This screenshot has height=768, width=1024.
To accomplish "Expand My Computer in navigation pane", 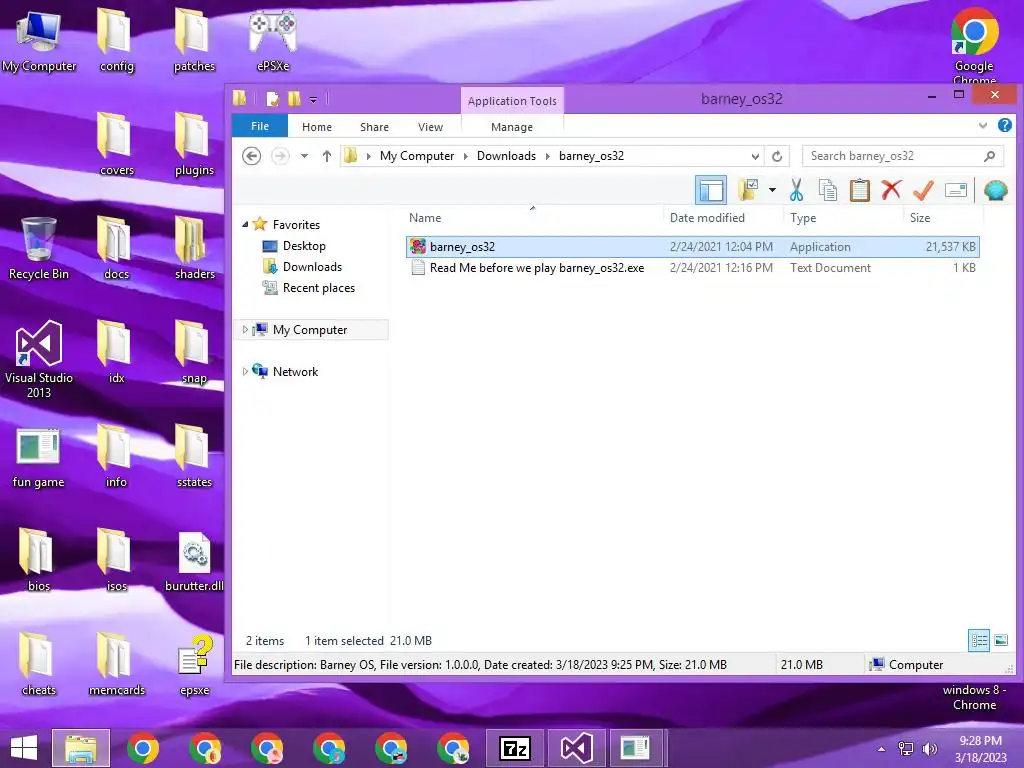I will point(245,330).
